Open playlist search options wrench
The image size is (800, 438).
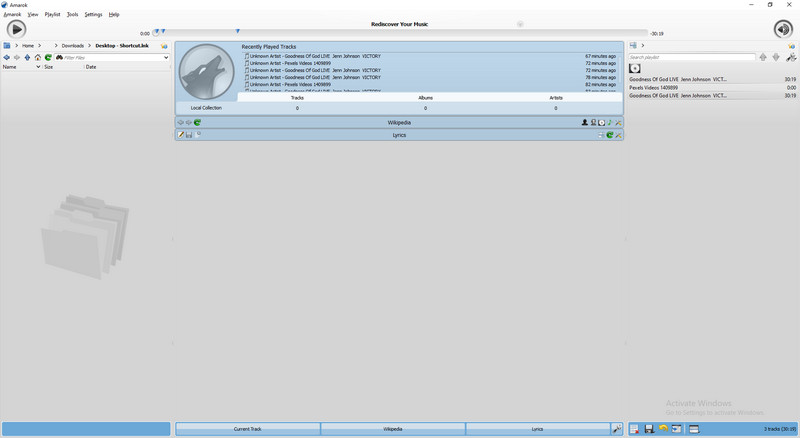click(791, 57)
